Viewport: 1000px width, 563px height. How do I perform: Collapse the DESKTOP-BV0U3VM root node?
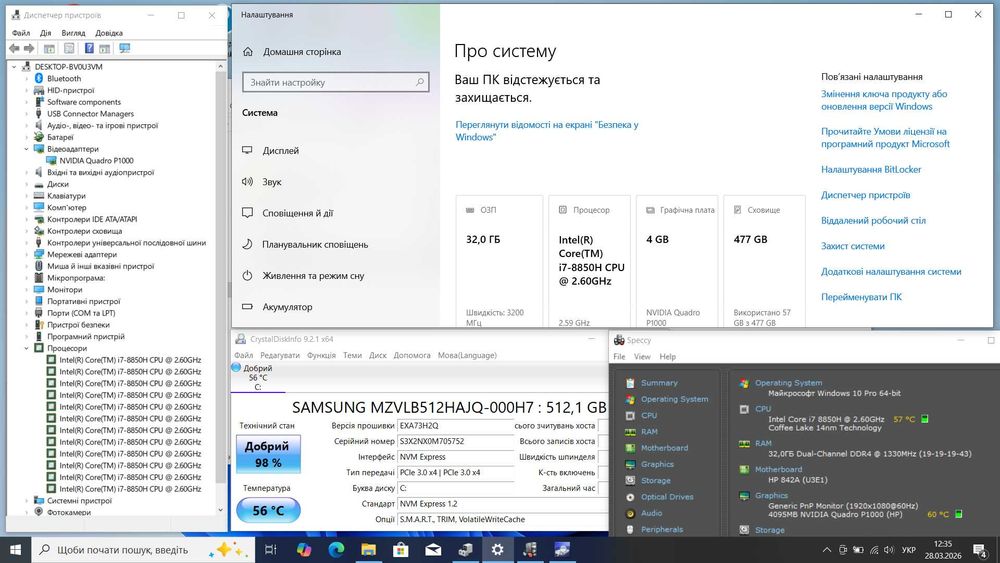(15, 66)
